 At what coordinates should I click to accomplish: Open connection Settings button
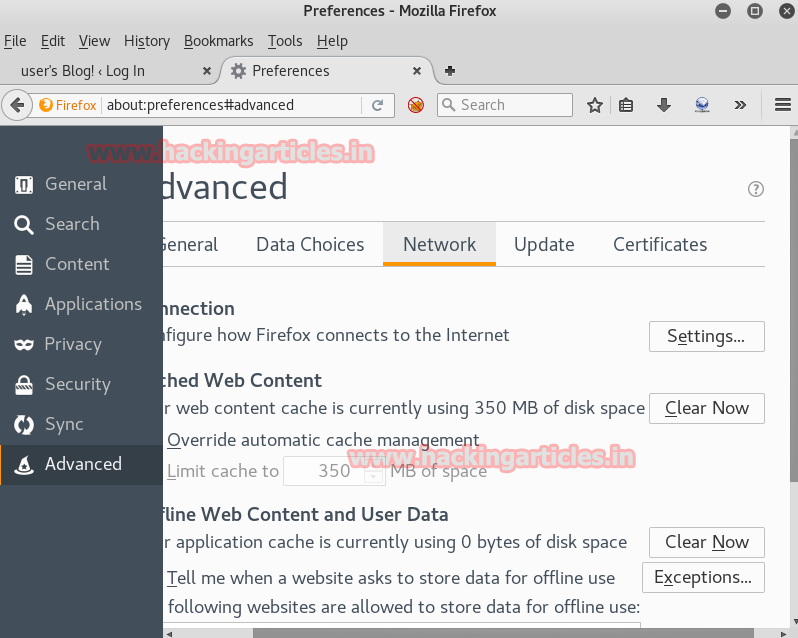707,336
